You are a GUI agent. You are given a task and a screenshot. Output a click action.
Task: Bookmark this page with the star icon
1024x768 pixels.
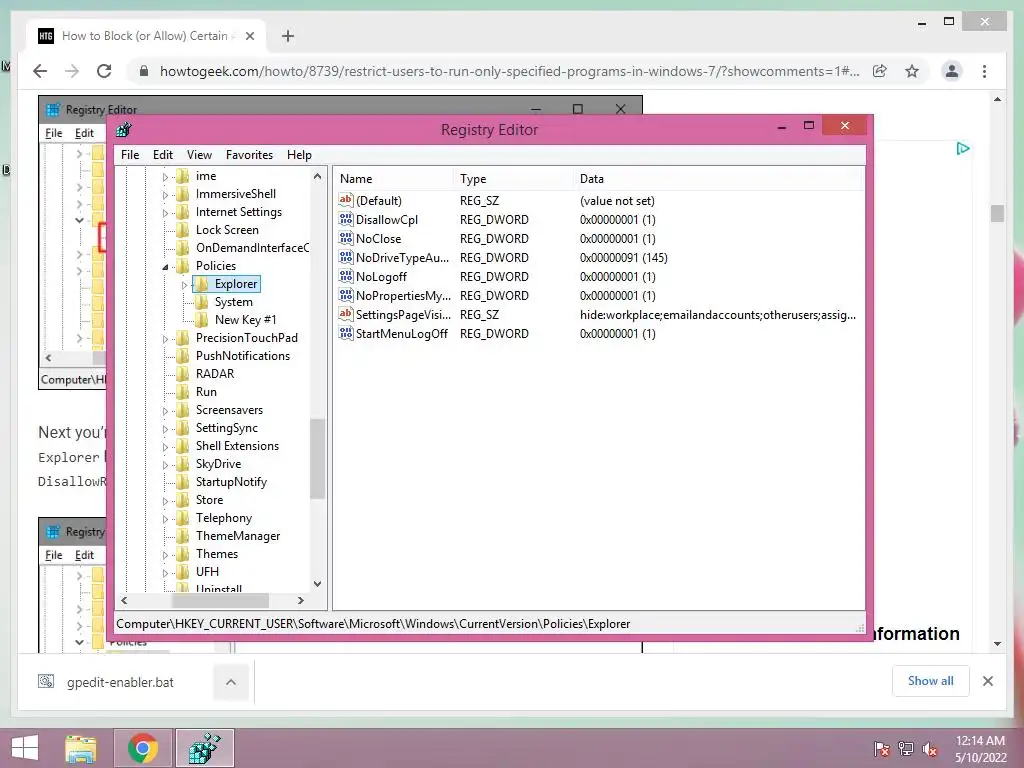click(x=912, y=71)
